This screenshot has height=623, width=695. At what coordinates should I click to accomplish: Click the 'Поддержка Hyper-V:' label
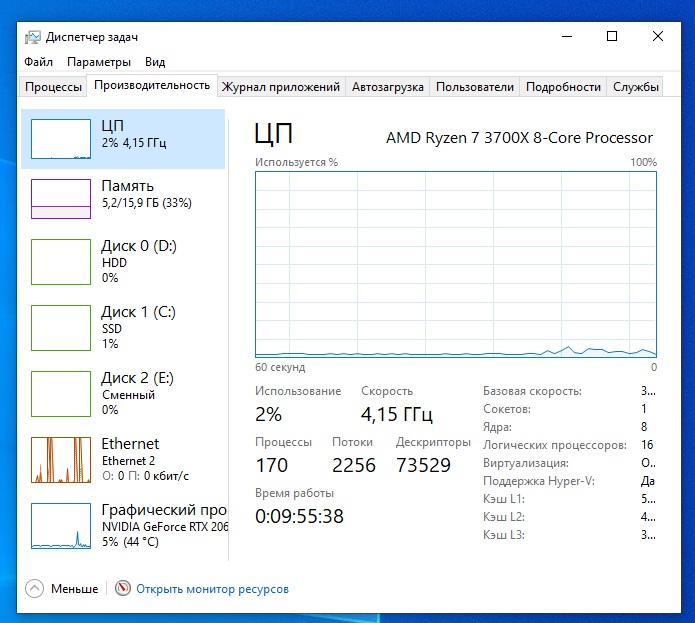pyautogui.click(x=539, y=481)
